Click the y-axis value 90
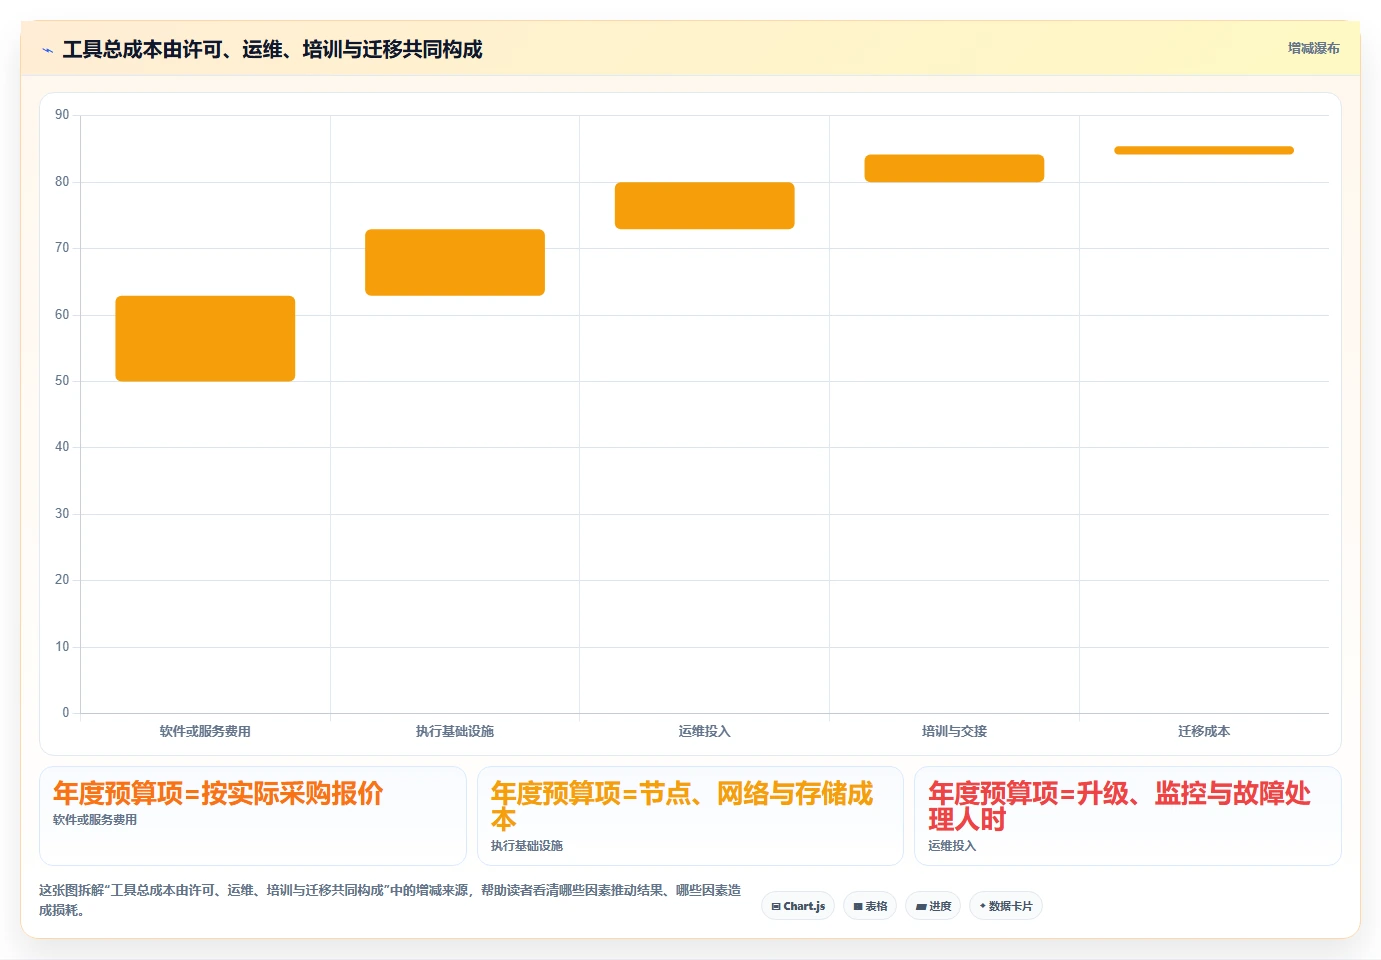The width and height of the screenshot is (1381, 960). coord(62,115)
